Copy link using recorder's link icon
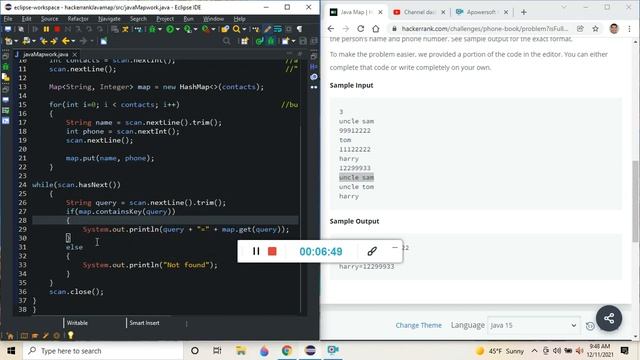 pos(372,251)
